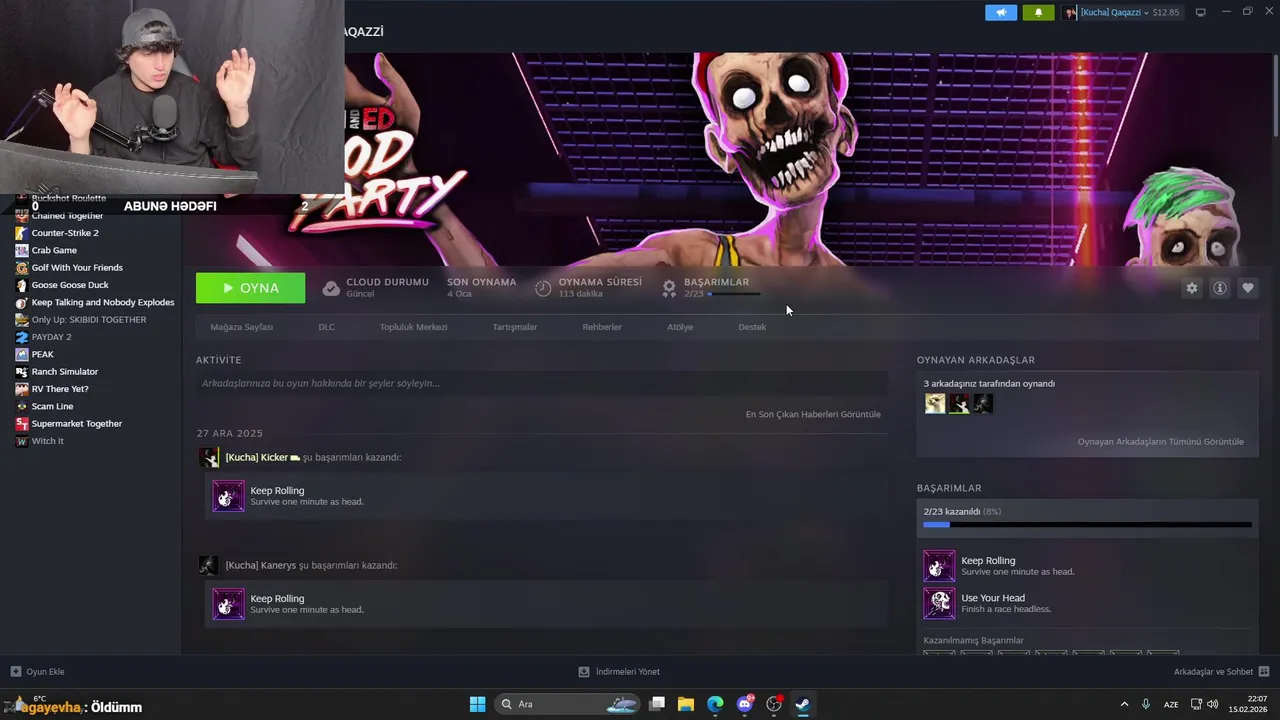
Task: Show game info icon
Action: [1220, 288]
